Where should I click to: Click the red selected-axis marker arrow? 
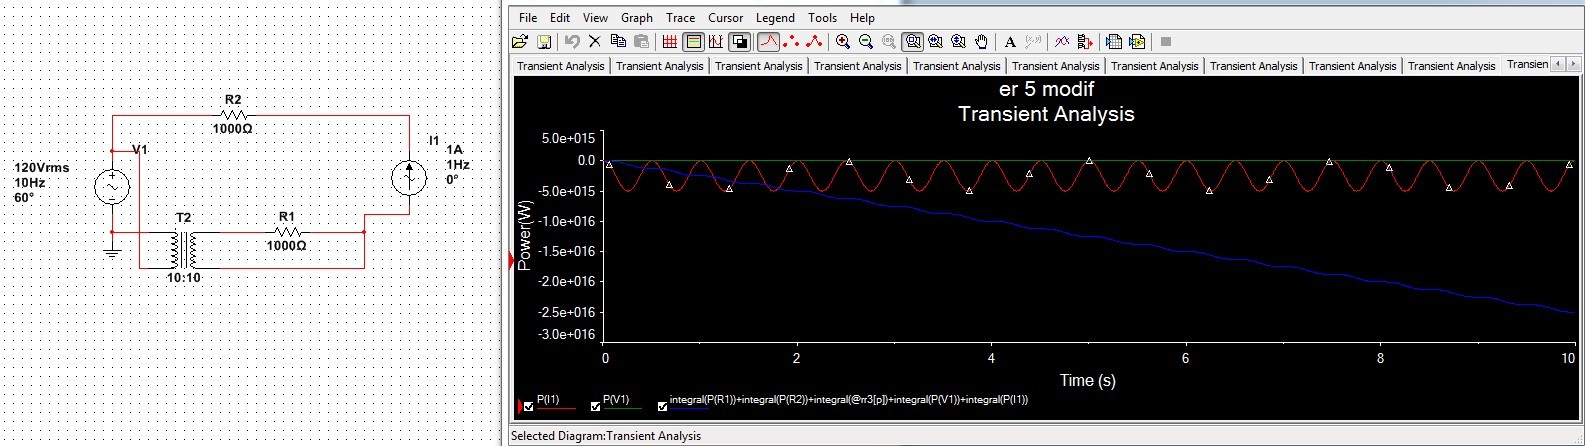point(511,261)
